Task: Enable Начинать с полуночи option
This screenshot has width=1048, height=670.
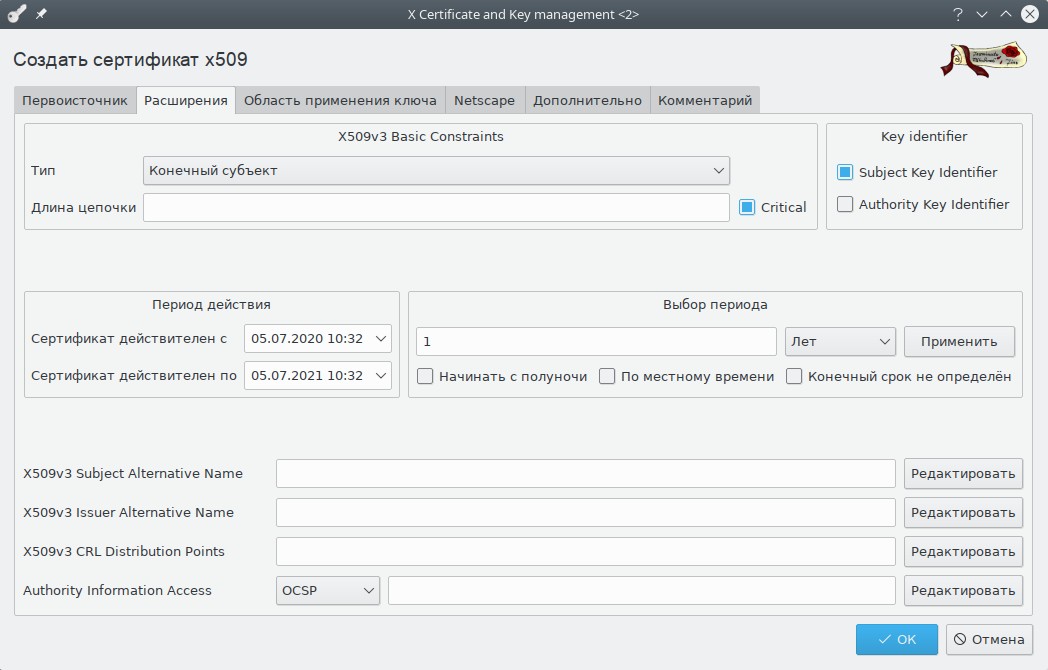Action: click(425, 377)
